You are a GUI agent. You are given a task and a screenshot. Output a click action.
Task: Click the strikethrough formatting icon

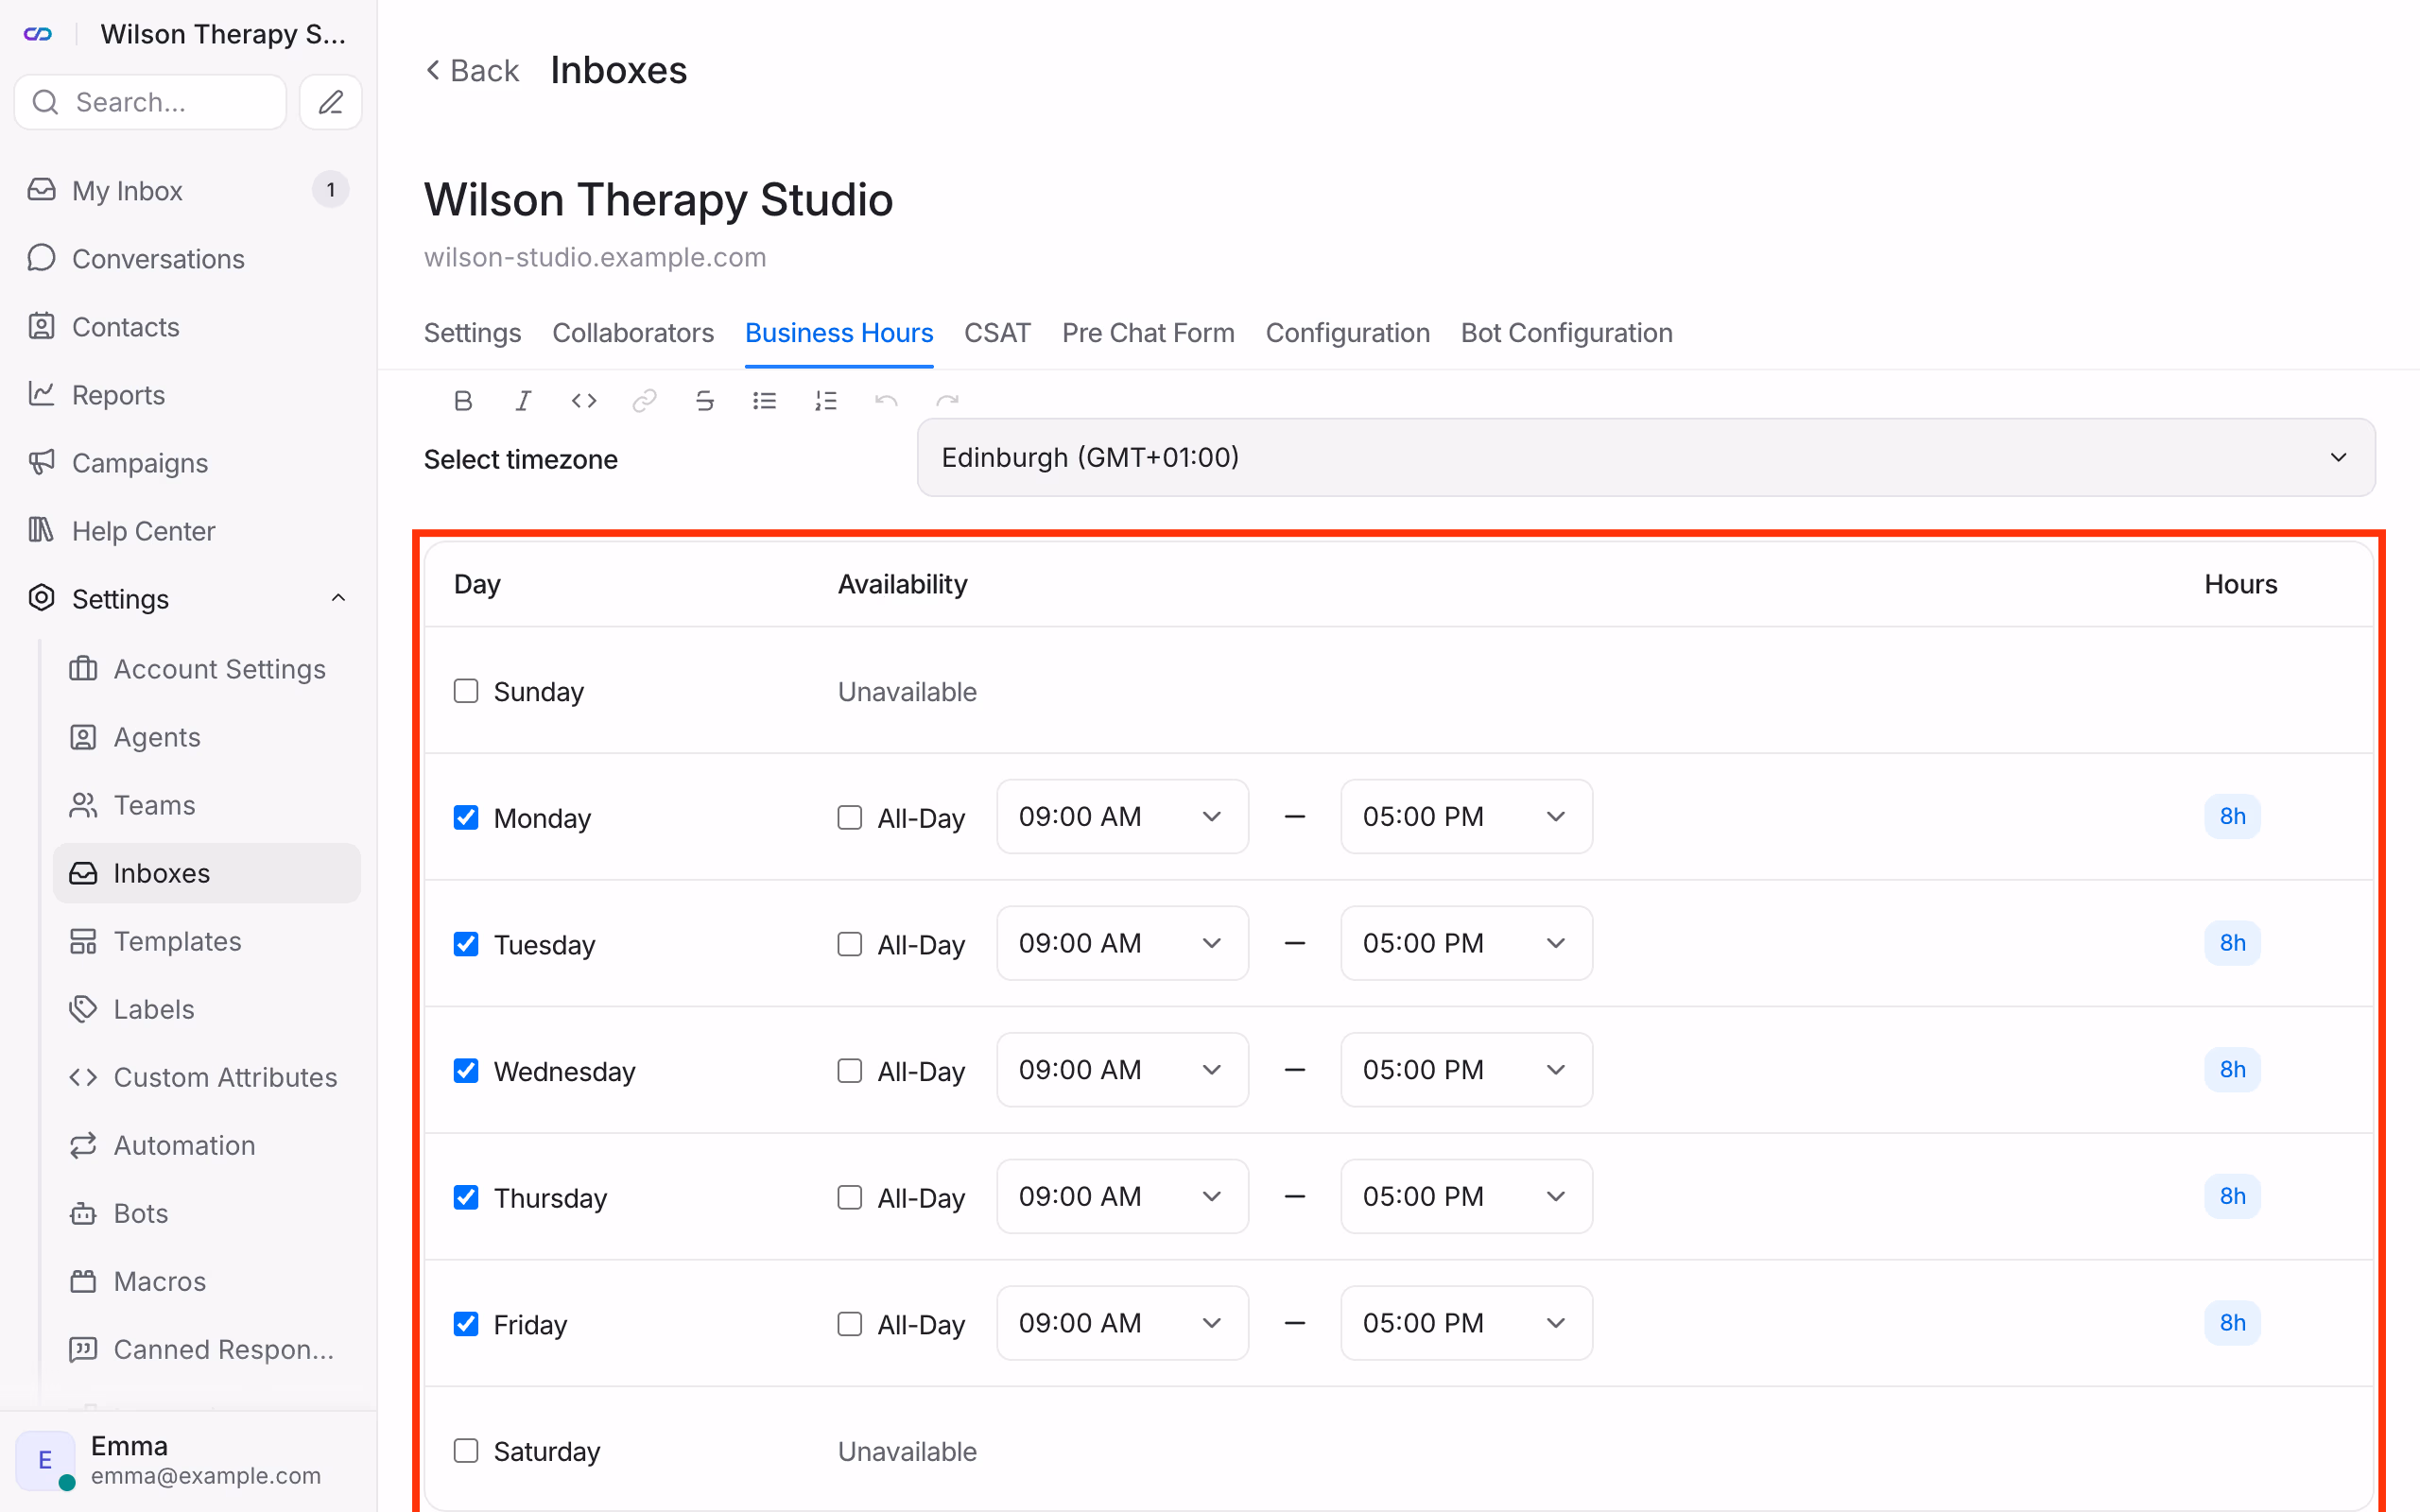pyautogui.click(x=704, y=401)
